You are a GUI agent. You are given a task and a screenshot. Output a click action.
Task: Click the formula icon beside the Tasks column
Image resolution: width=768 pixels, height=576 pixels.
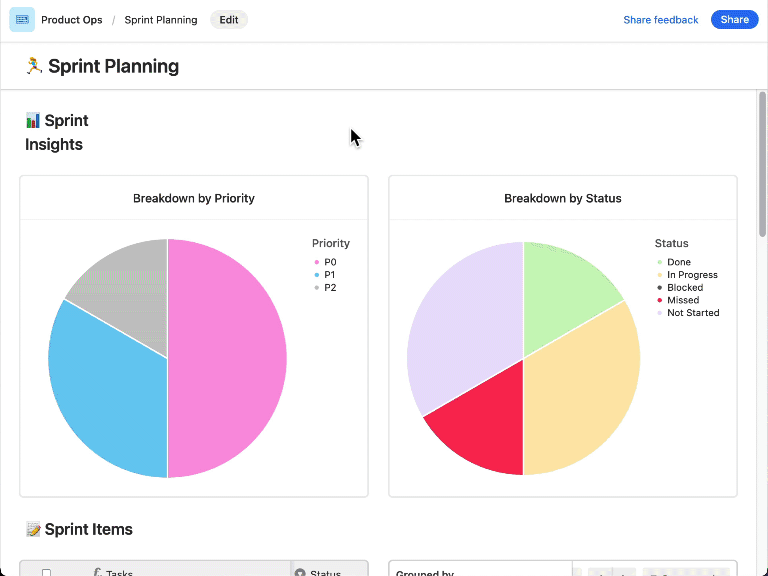click(97, 572)
